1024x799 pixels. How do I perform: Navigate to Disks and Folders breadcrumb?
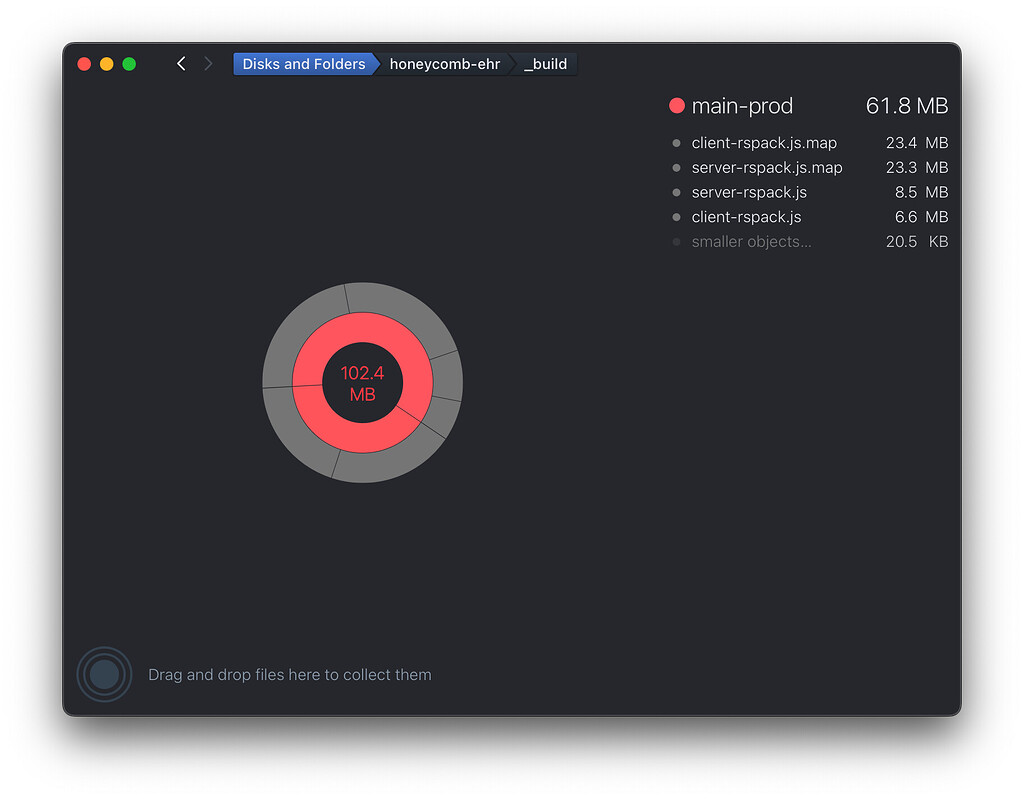(304, 63)
